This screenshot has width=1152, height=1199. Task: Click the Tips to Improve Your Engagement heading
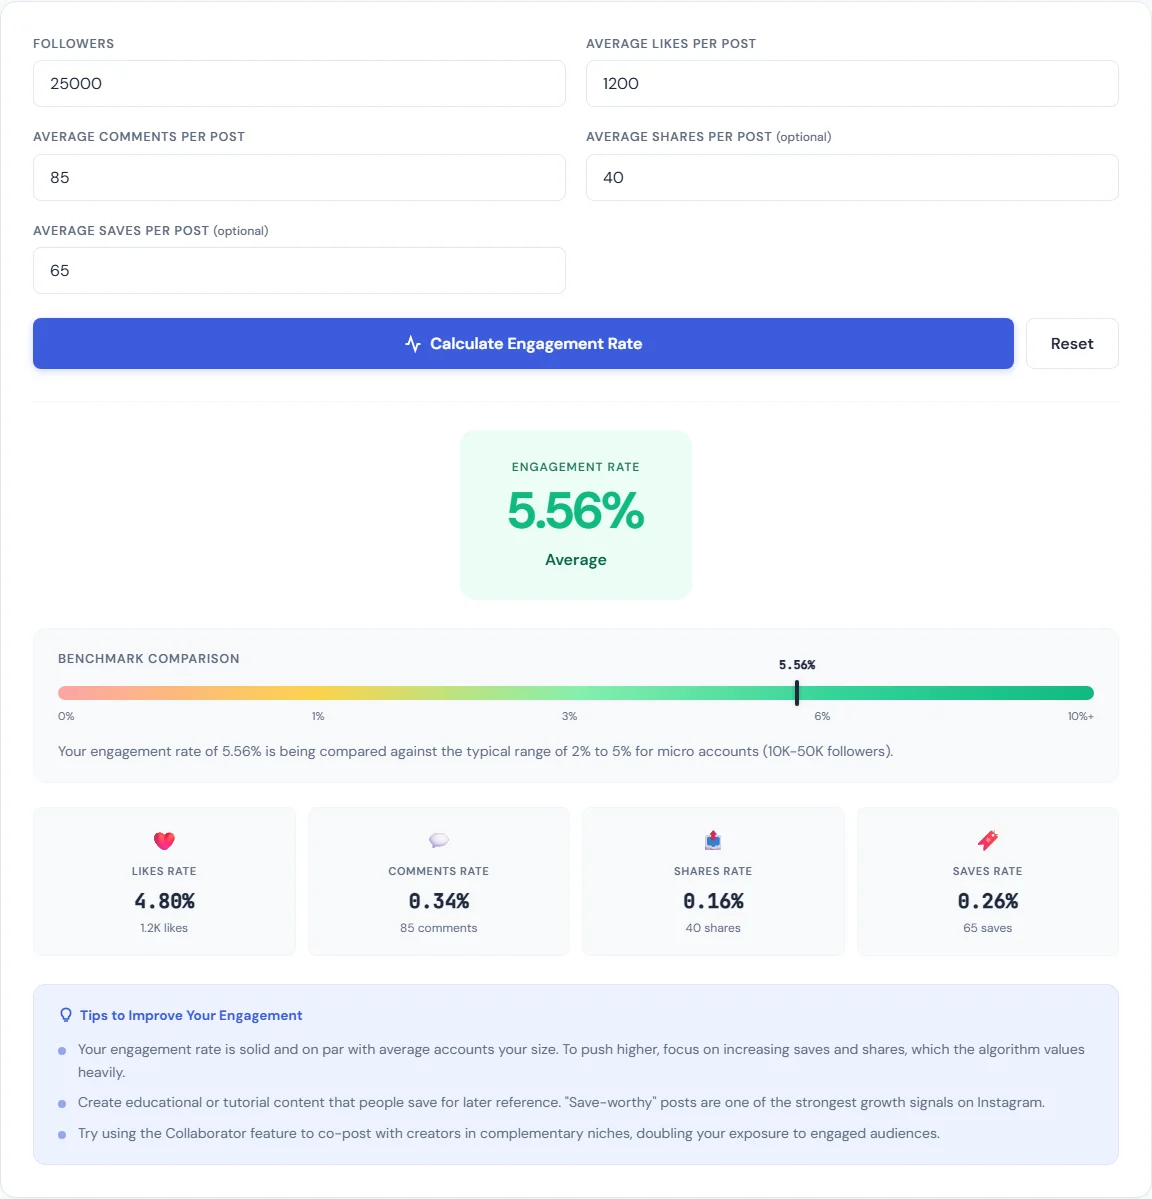pyautogui.click(x=190, y=1015)
